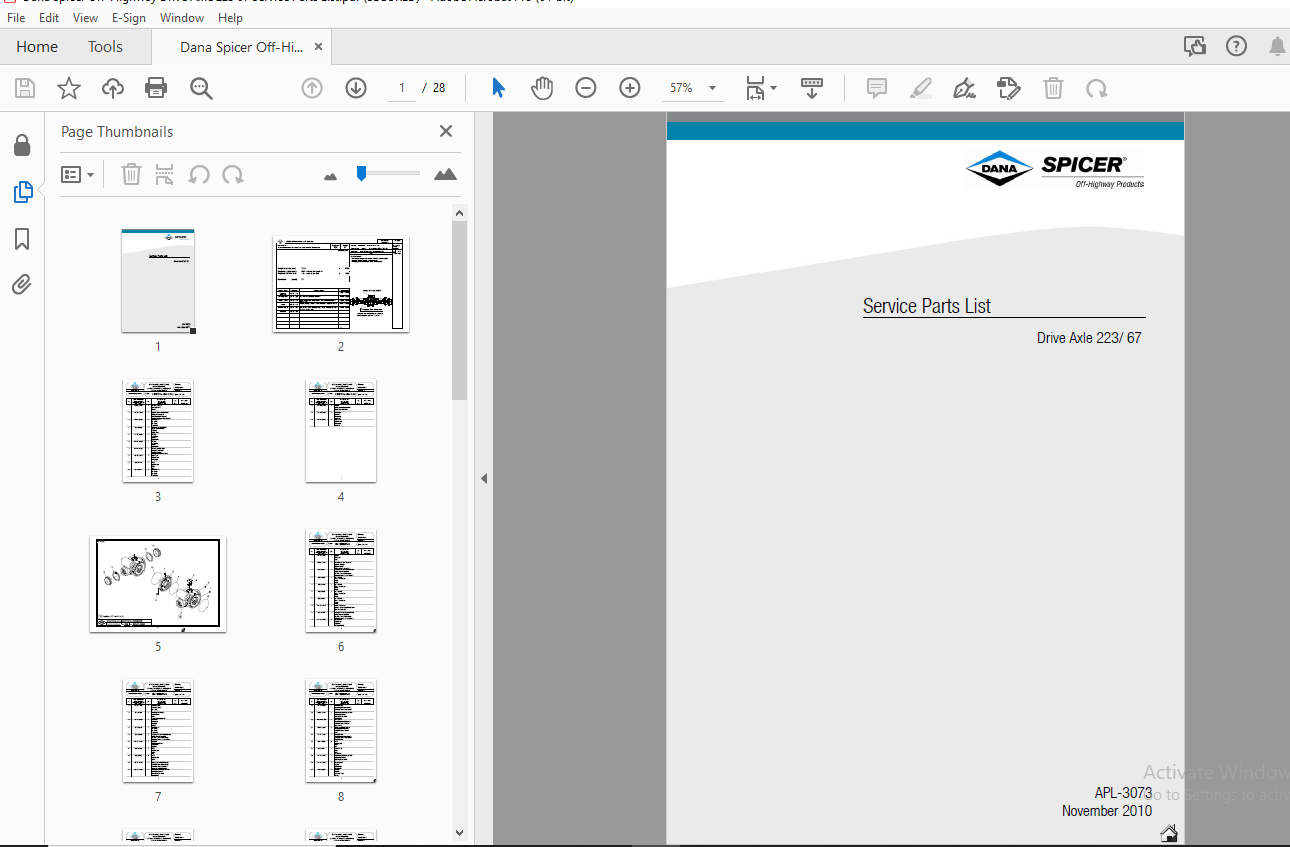Rotate the page with the toolbar rotate icon

1097,88
